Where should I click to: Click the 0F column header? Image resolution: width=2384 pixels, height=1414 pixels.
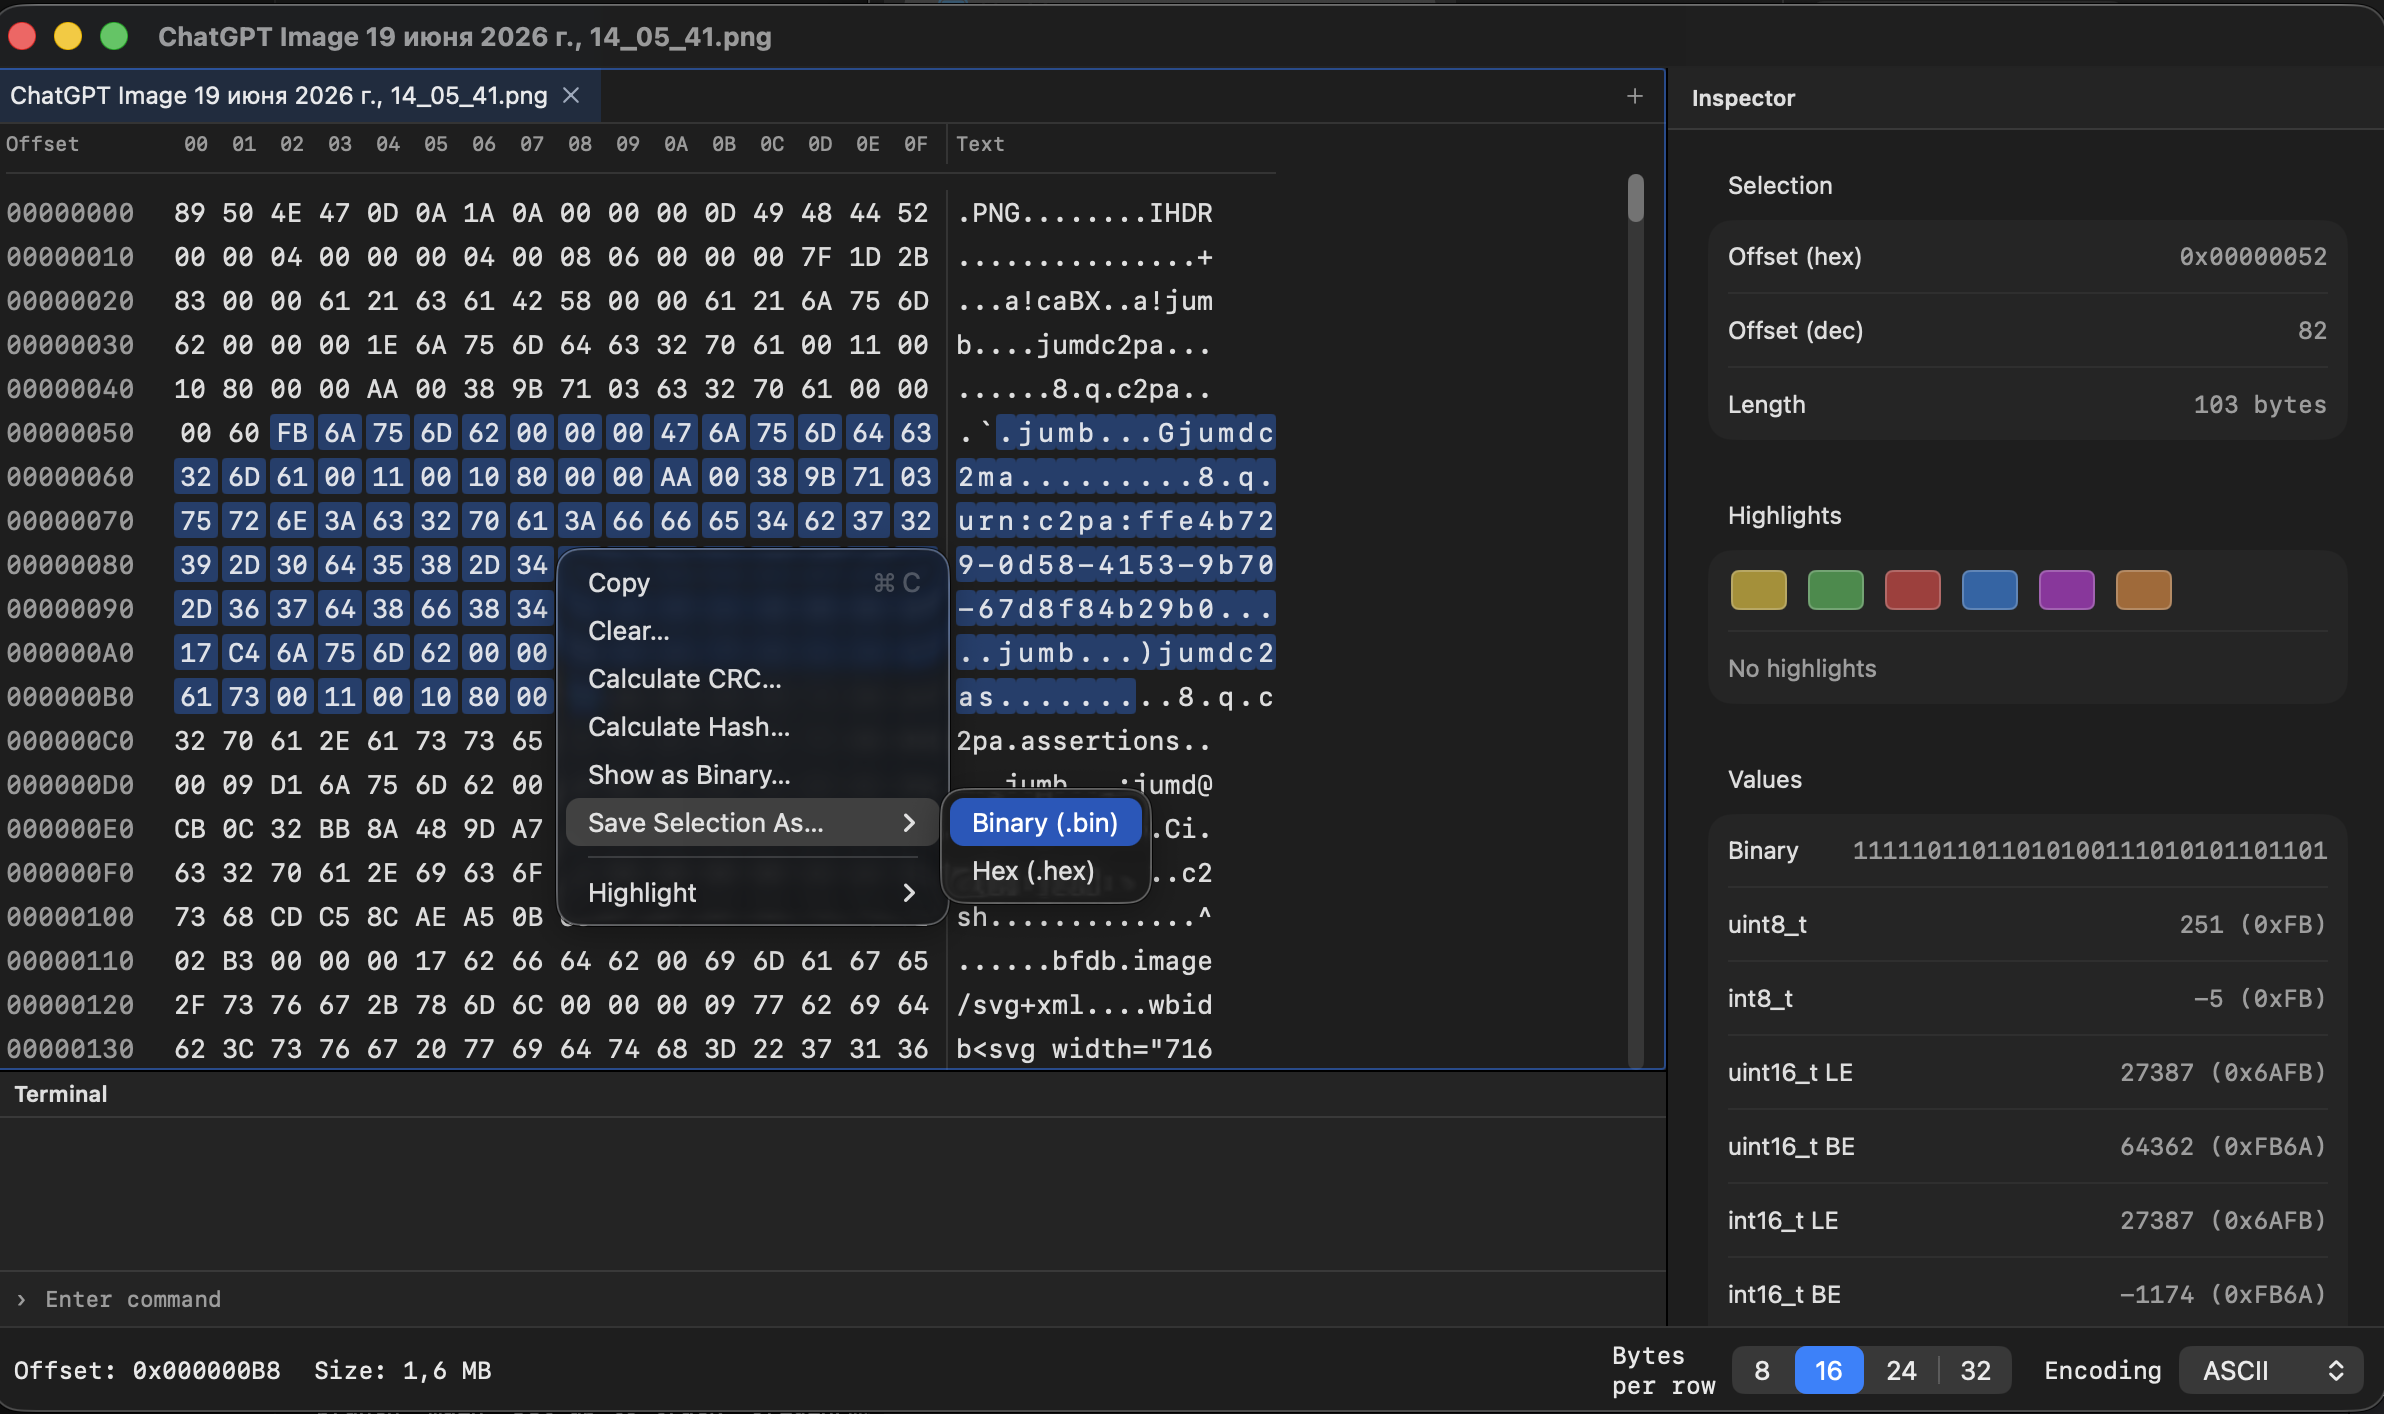pos(916,144)
